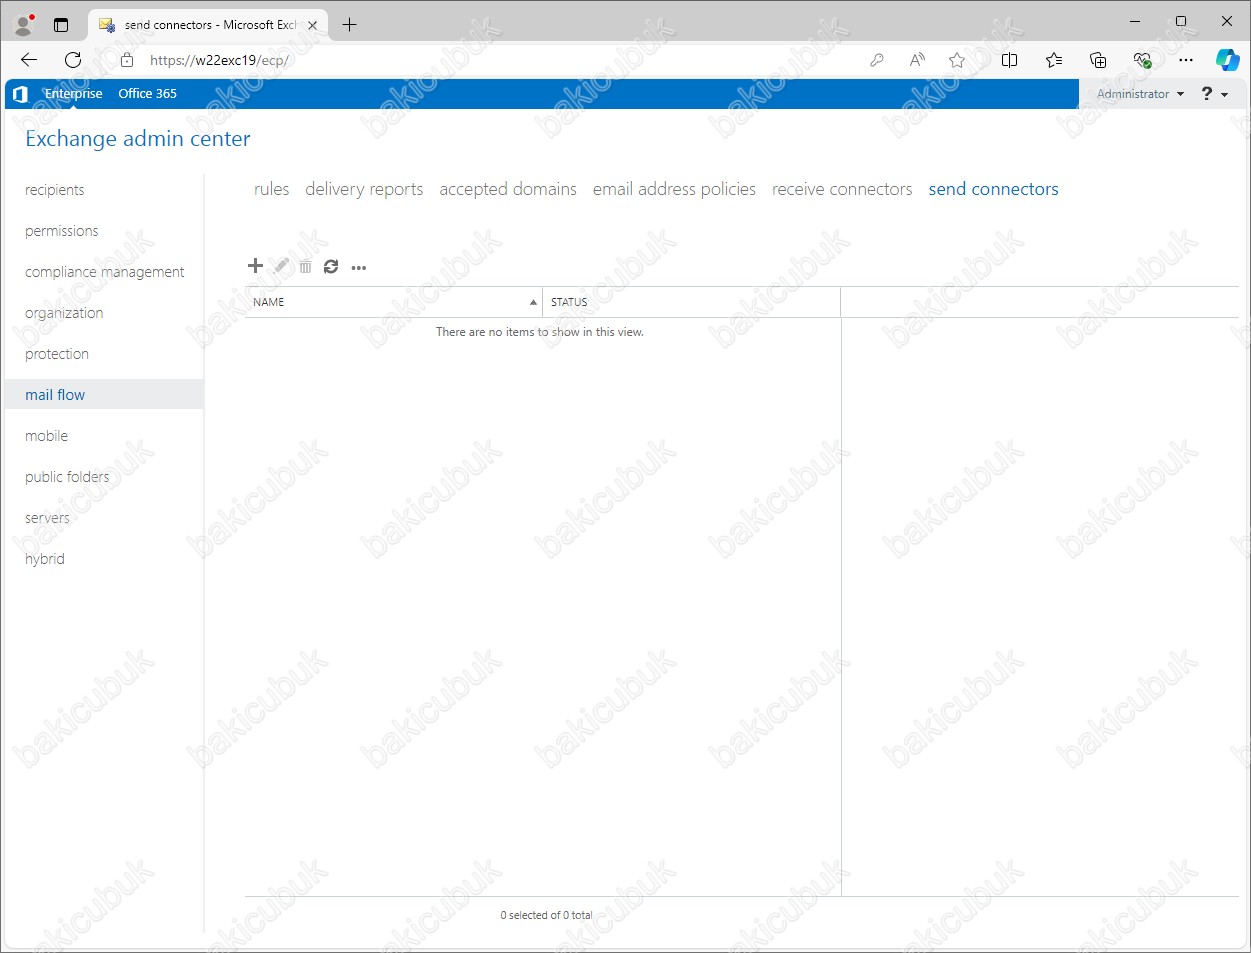Image resolution: width=1251 pixels, height=953 pixels.
Task: Click the Office 365 link in header
Action: (x=147, y=94)
